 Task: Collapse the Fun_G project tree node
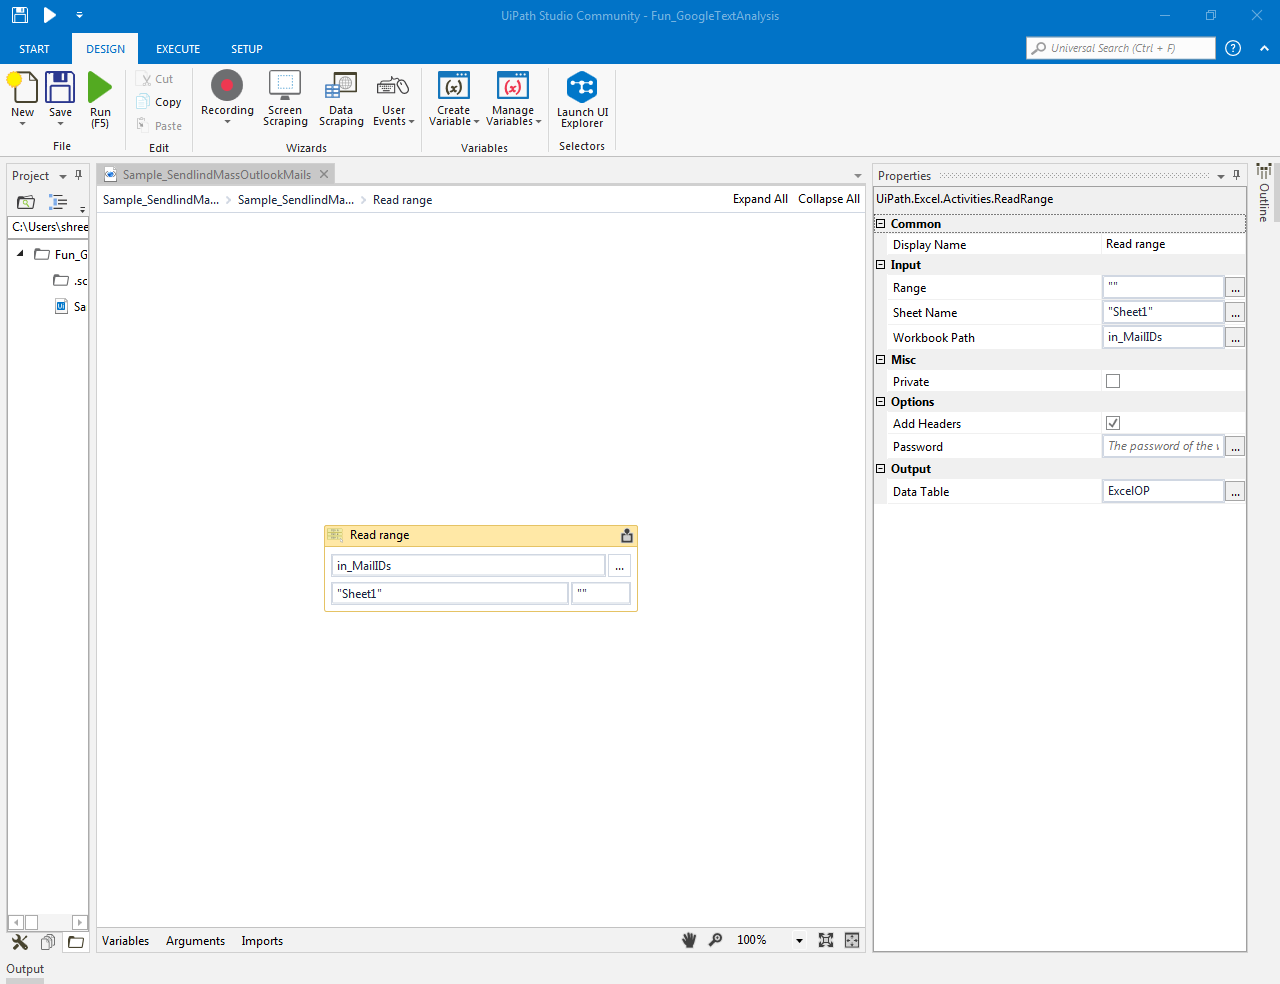coord(20,254)
